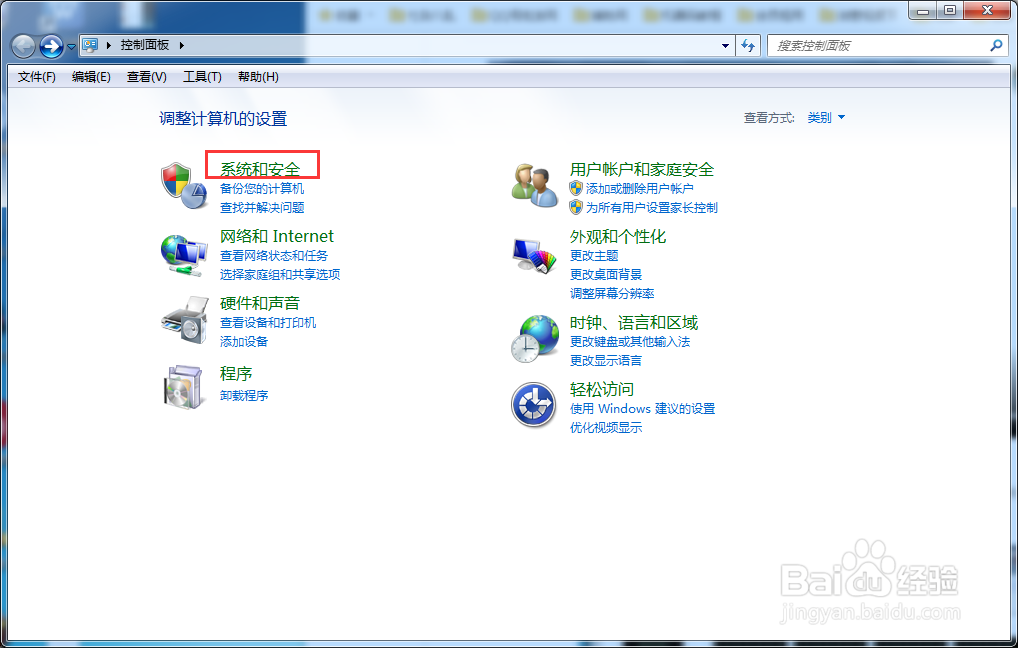Open the 查看(V) menu
Viewport: 1018px width, 648px height.
(147, 77)
